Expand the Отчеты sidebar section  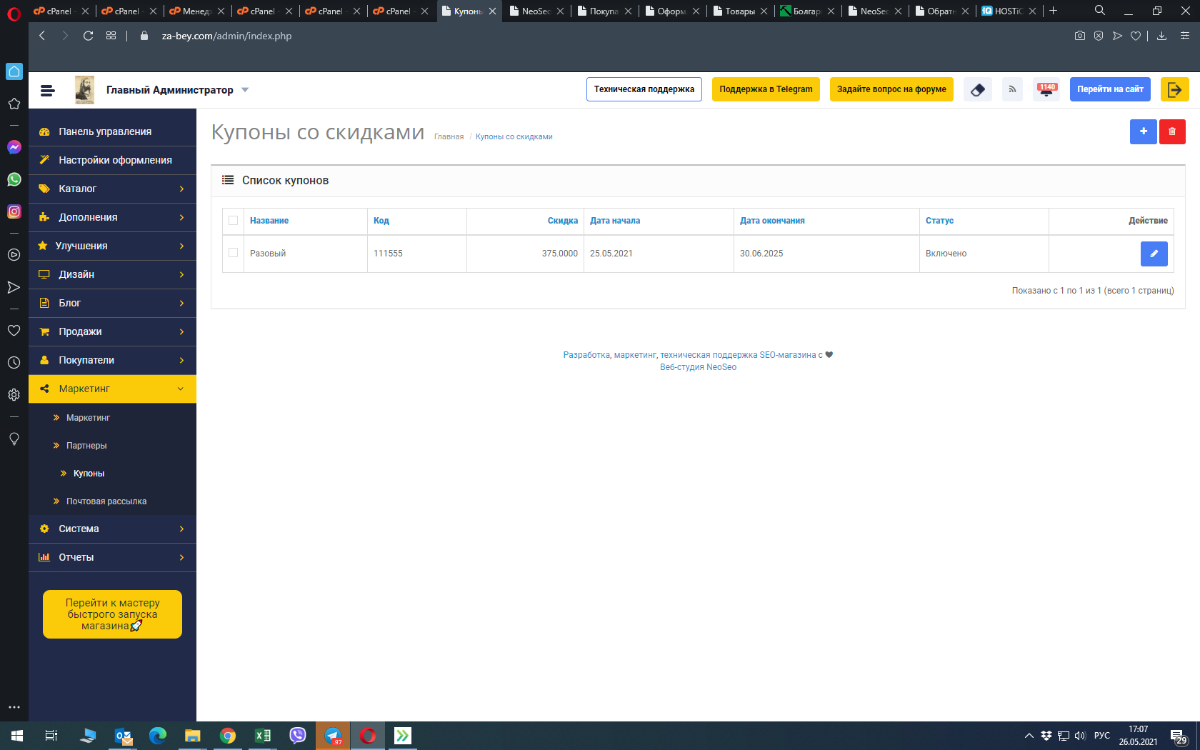[112, 557]
